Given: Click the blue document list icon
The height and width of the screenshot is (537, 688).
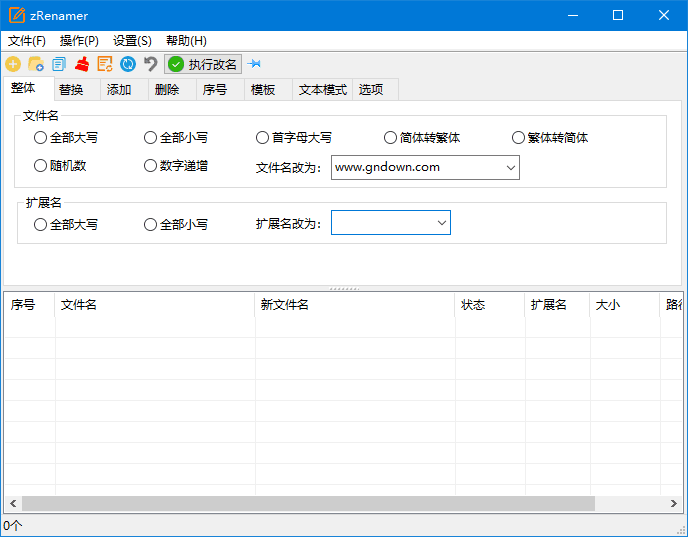Looking at the screenshot, I should pyautogui.click(x=59, y=64).
